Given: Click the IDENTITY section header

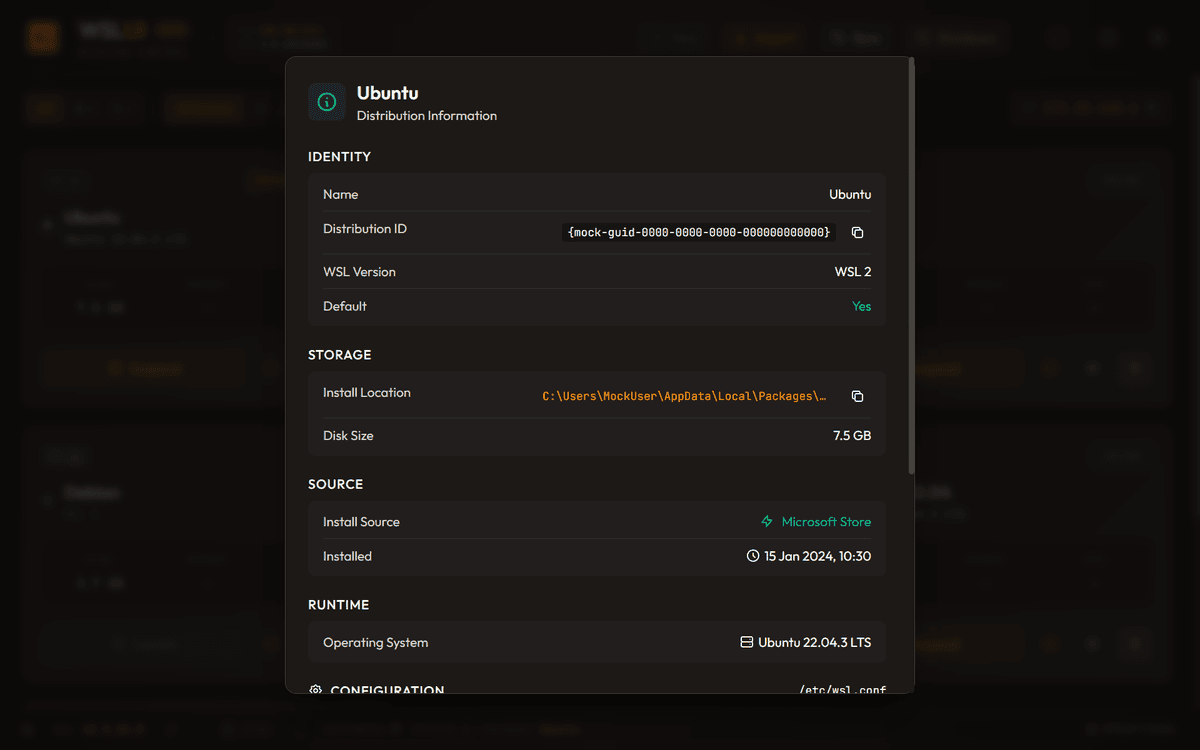Looking at the screenshot, I should click(x=338, y=156).
